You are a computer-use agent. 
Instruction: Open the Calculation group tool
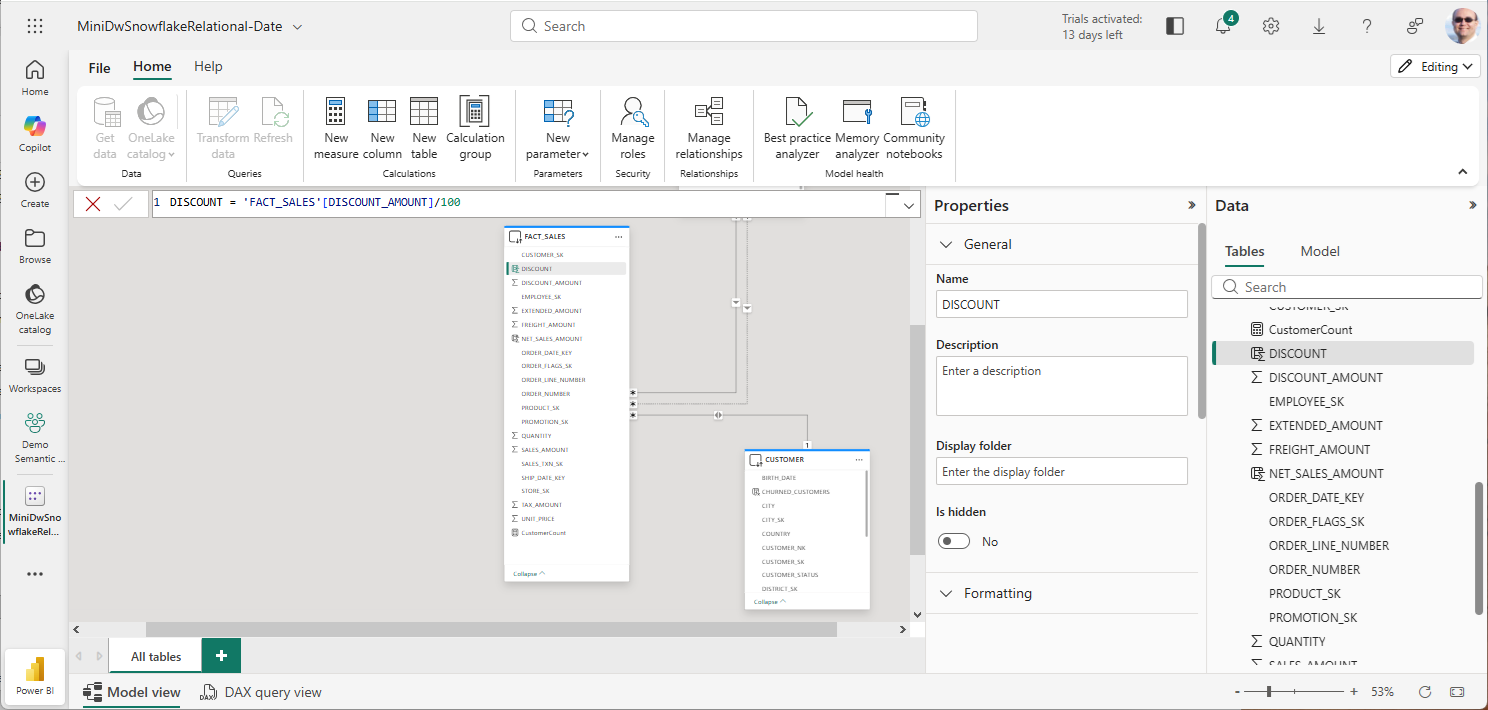pyautogui.click(x=474, y=112)
